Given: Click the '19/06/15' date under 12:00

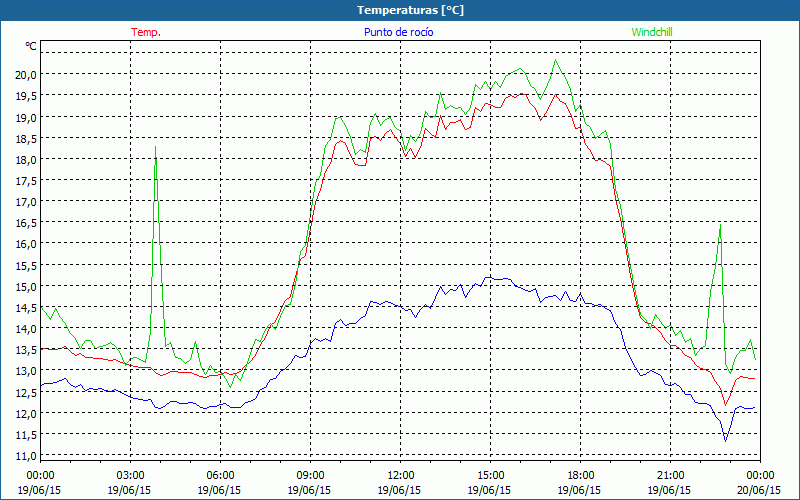Looking at the screenshot, I should click(399, 490).
